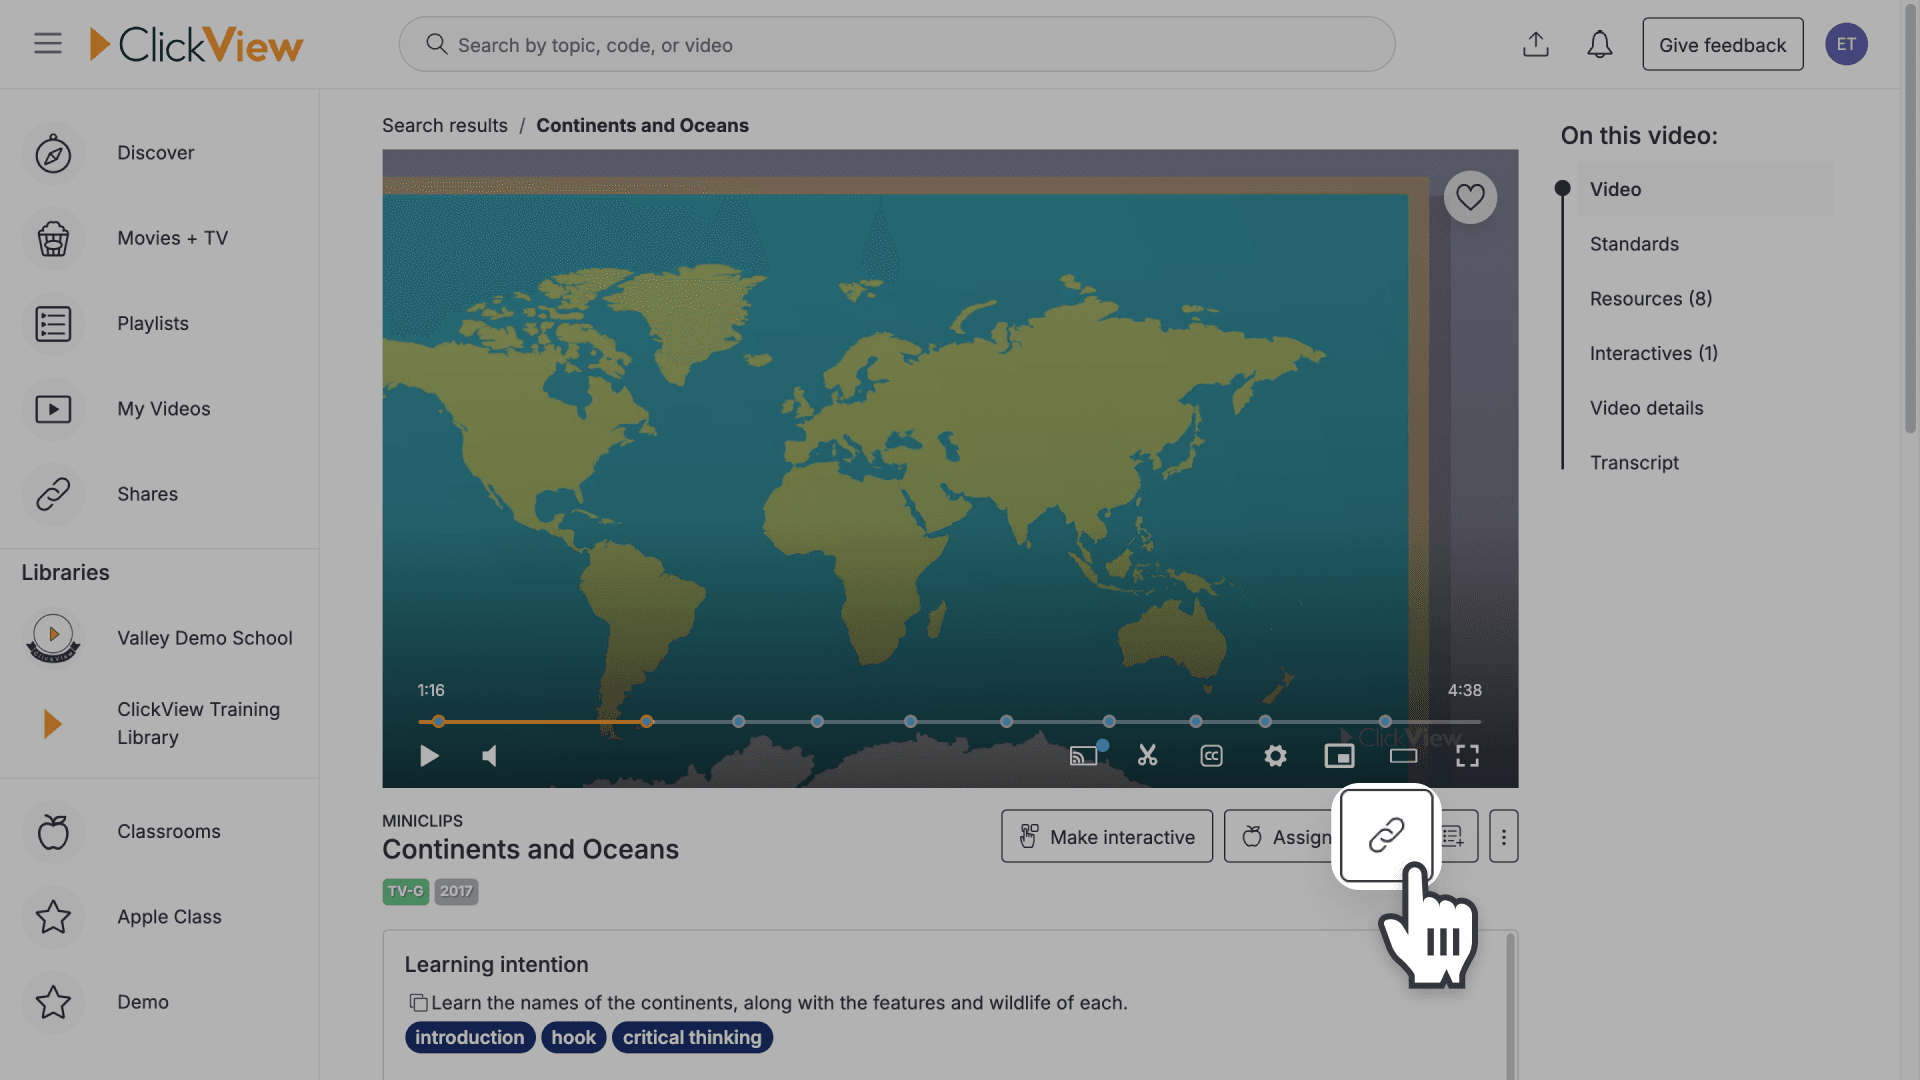The image size is (1920, 1080).
Task: Click the share link icon button
Action: click(x=1386, y=835)
